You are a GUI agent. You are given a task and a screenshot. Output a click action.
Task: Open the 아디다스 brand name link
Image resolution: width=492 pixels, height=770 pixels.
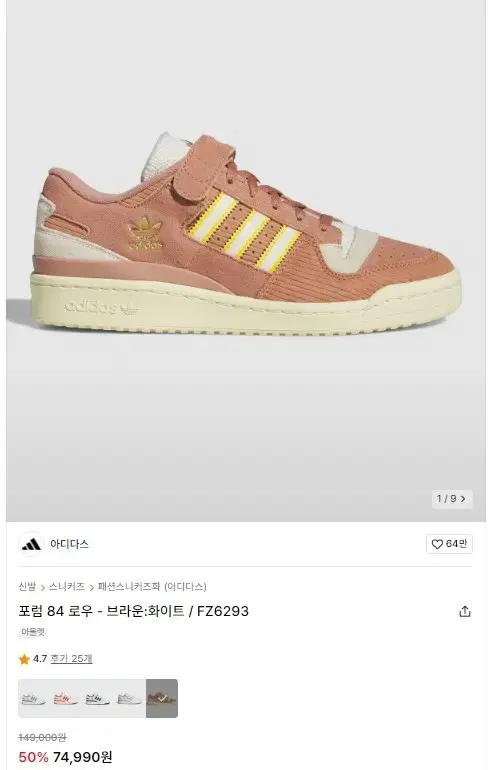point(69,544)
